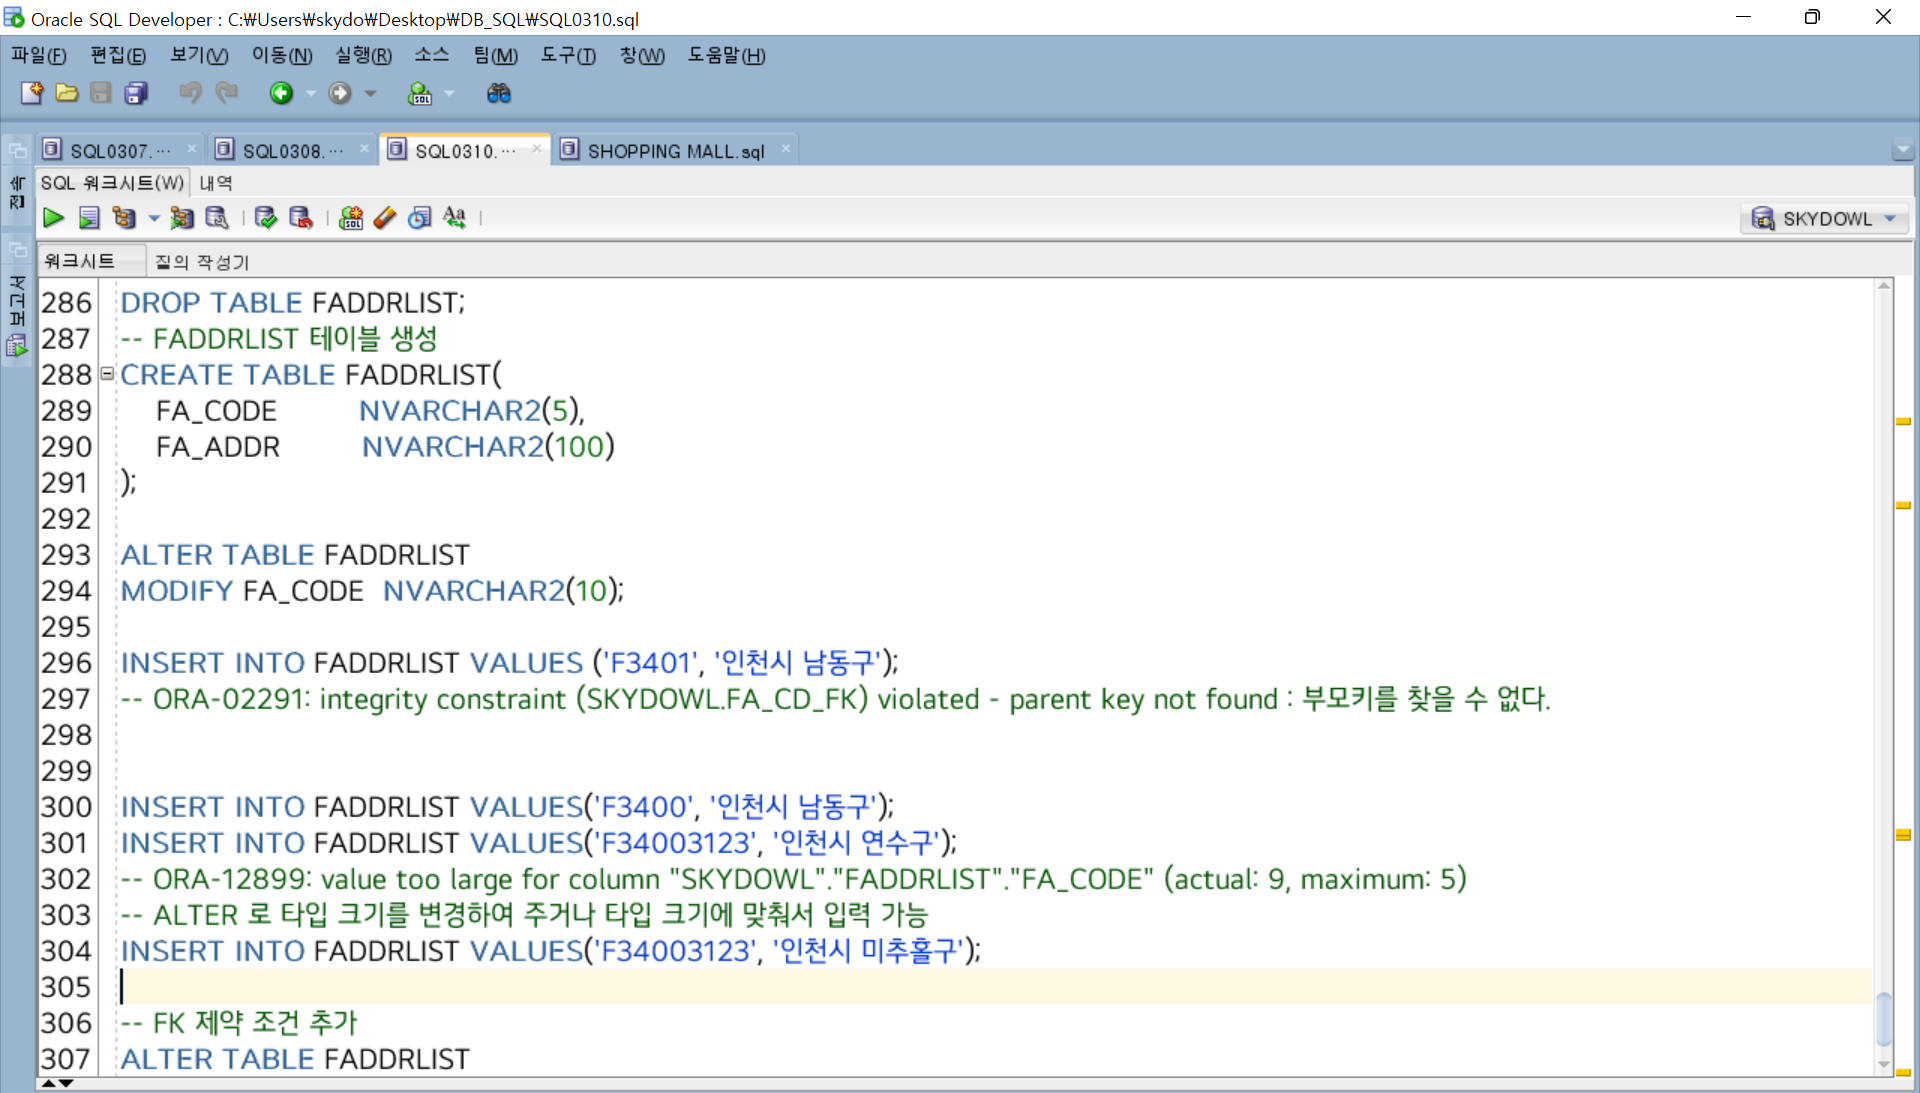Run the statement with the green play icon
This screenshot has width=1920, height=1093.
click(53, 218)
